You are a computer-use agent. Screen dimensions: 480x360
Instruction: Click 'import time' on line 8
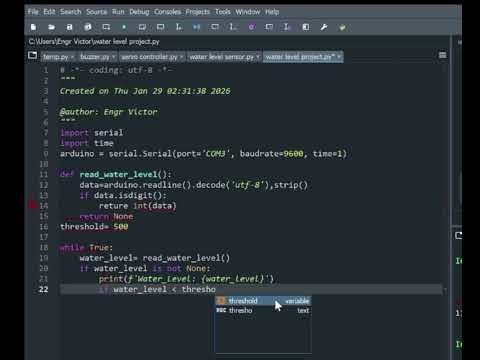[x=87, y=143]
